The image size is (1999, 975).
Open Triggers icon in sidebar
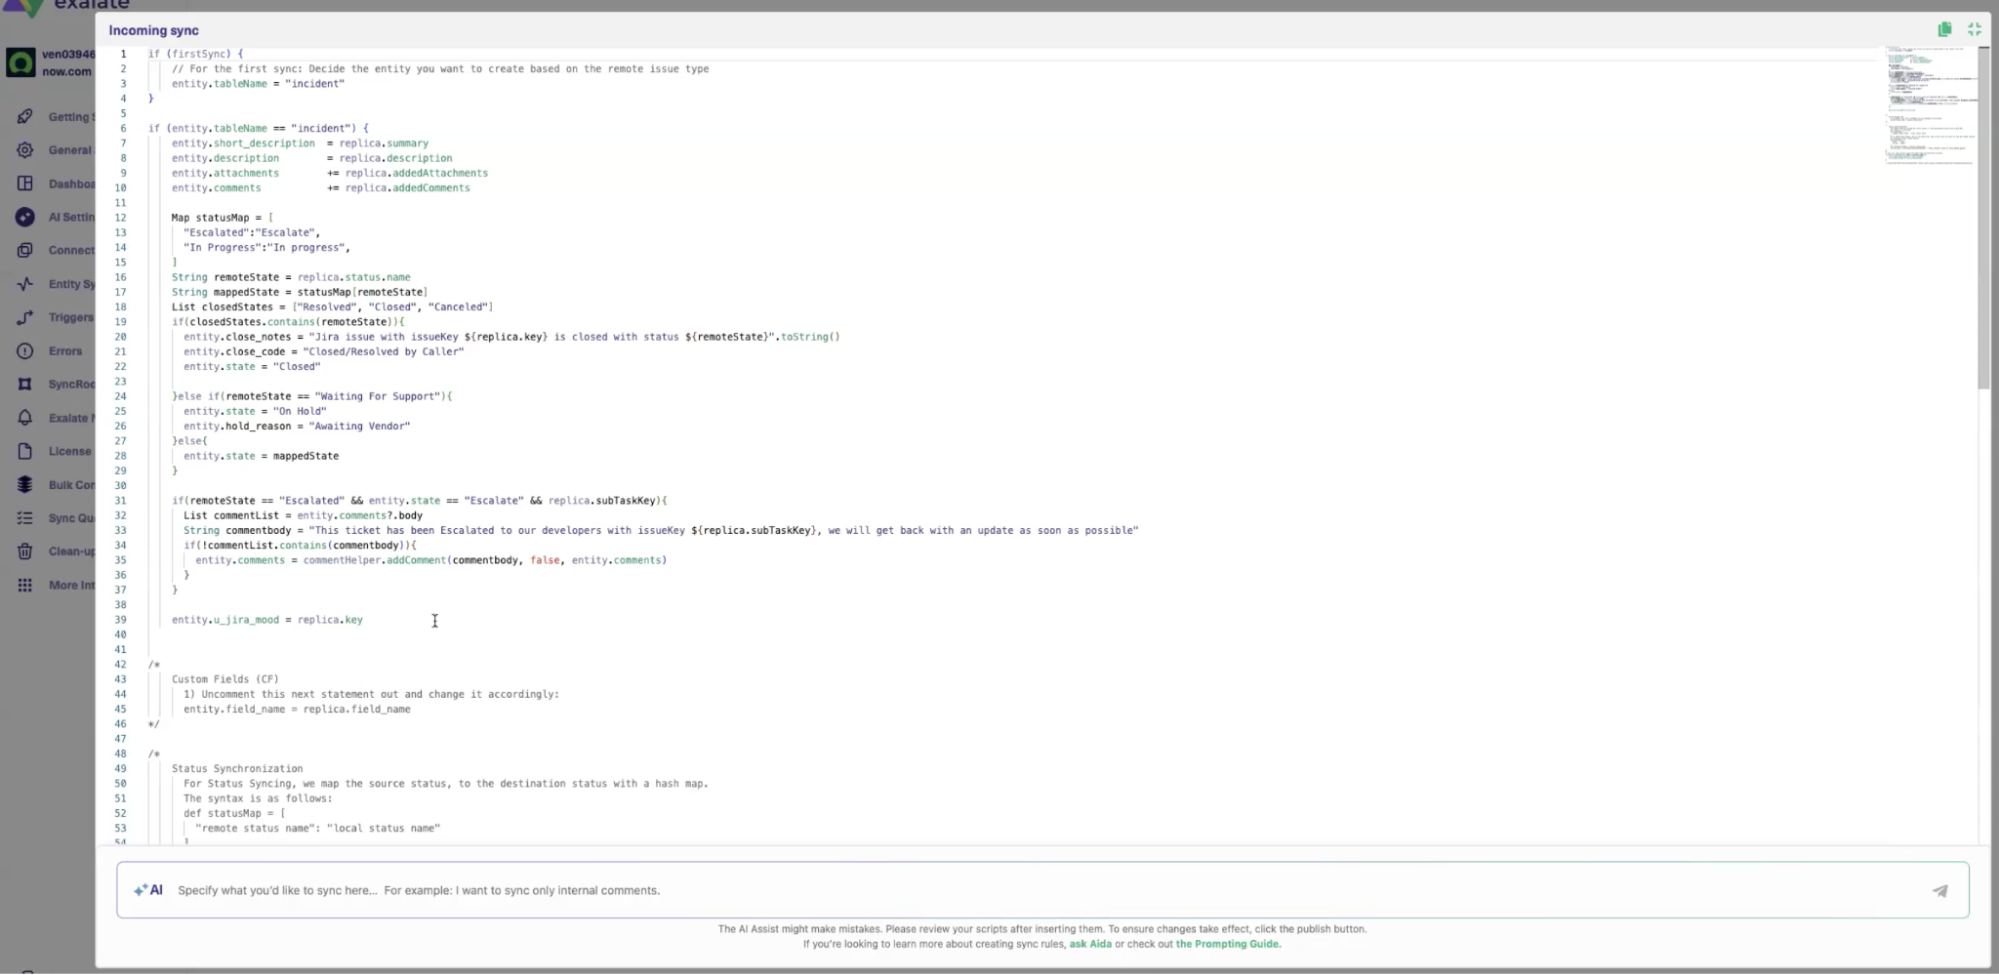[25, 317]
